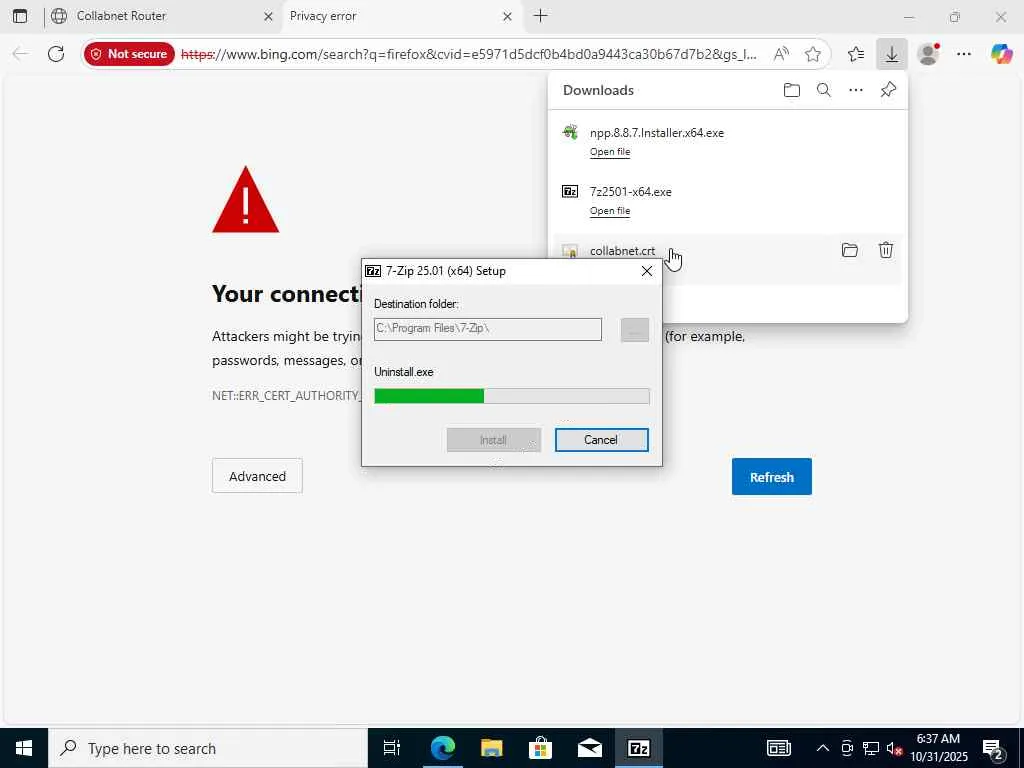Open Microsoft Edge from taskbar
The image size is (1024, 768).
click(x=442, y=748)
